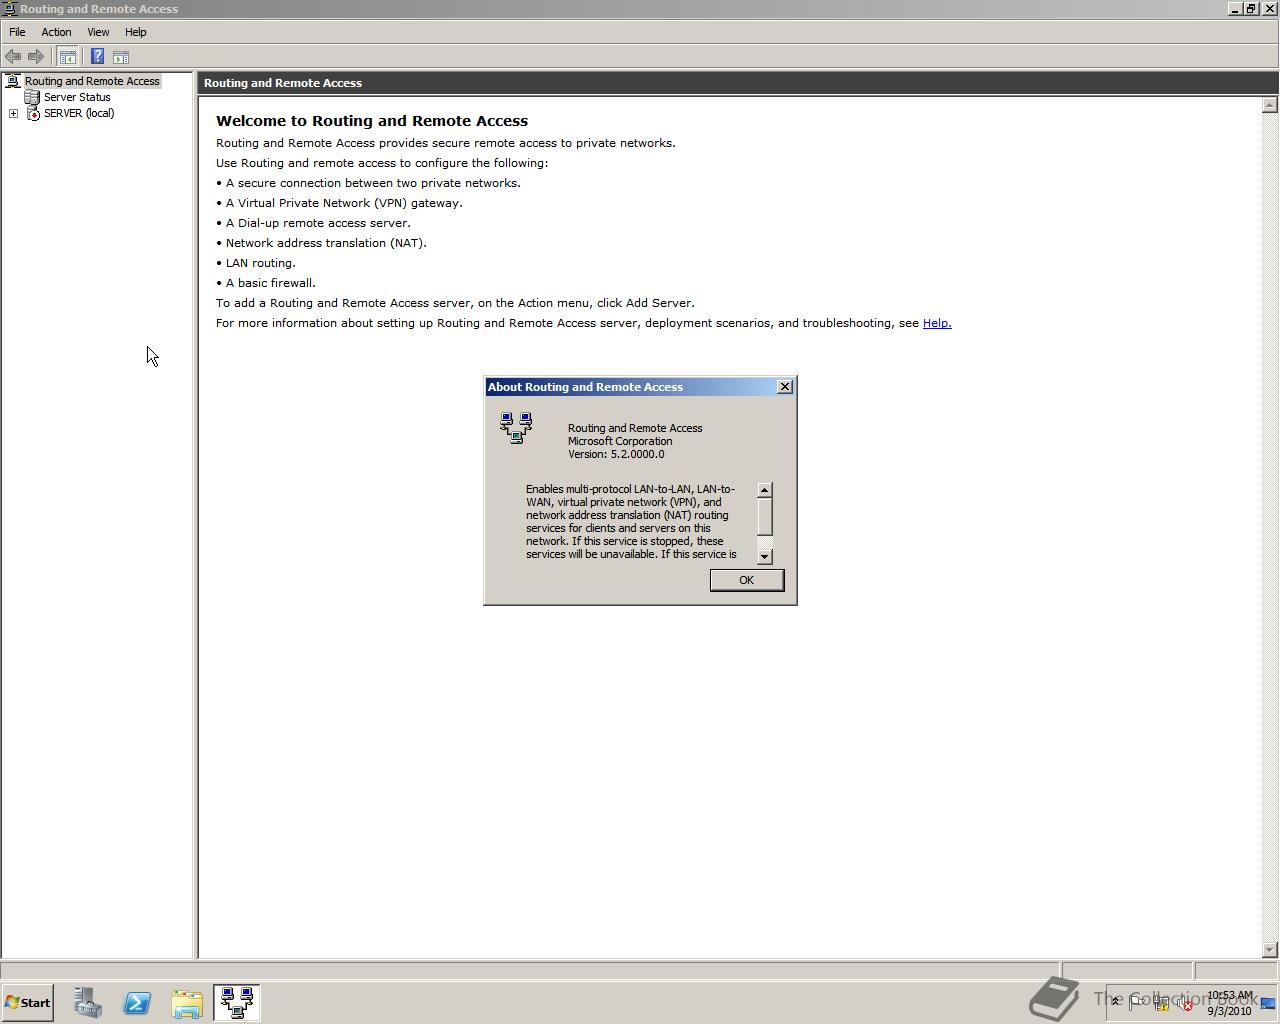Click the Back arrow toolbar icon

coord(13,57)
